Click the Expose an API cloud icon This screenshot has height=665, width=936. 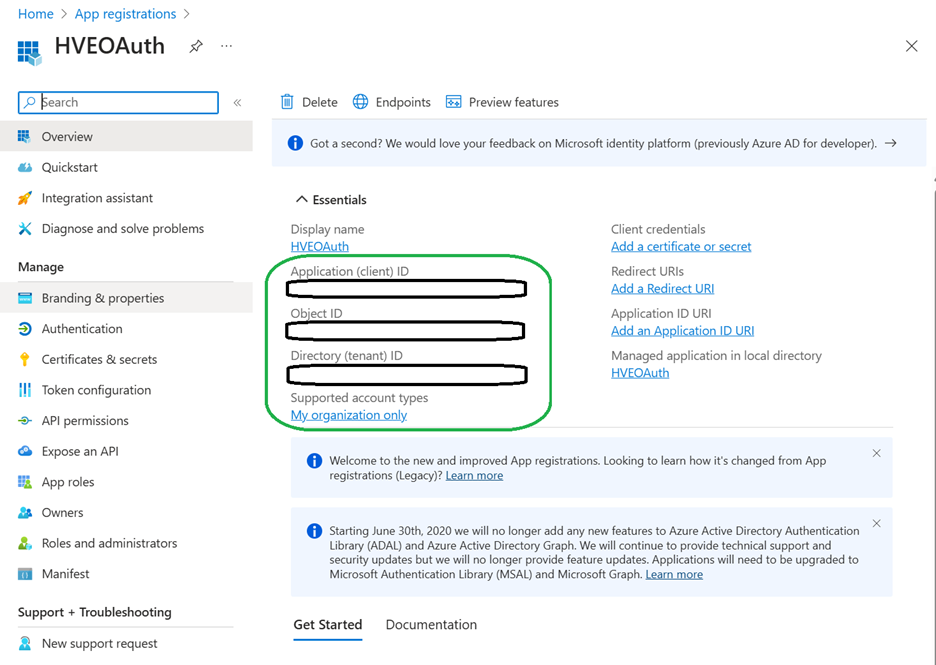(x=24, y=451)
